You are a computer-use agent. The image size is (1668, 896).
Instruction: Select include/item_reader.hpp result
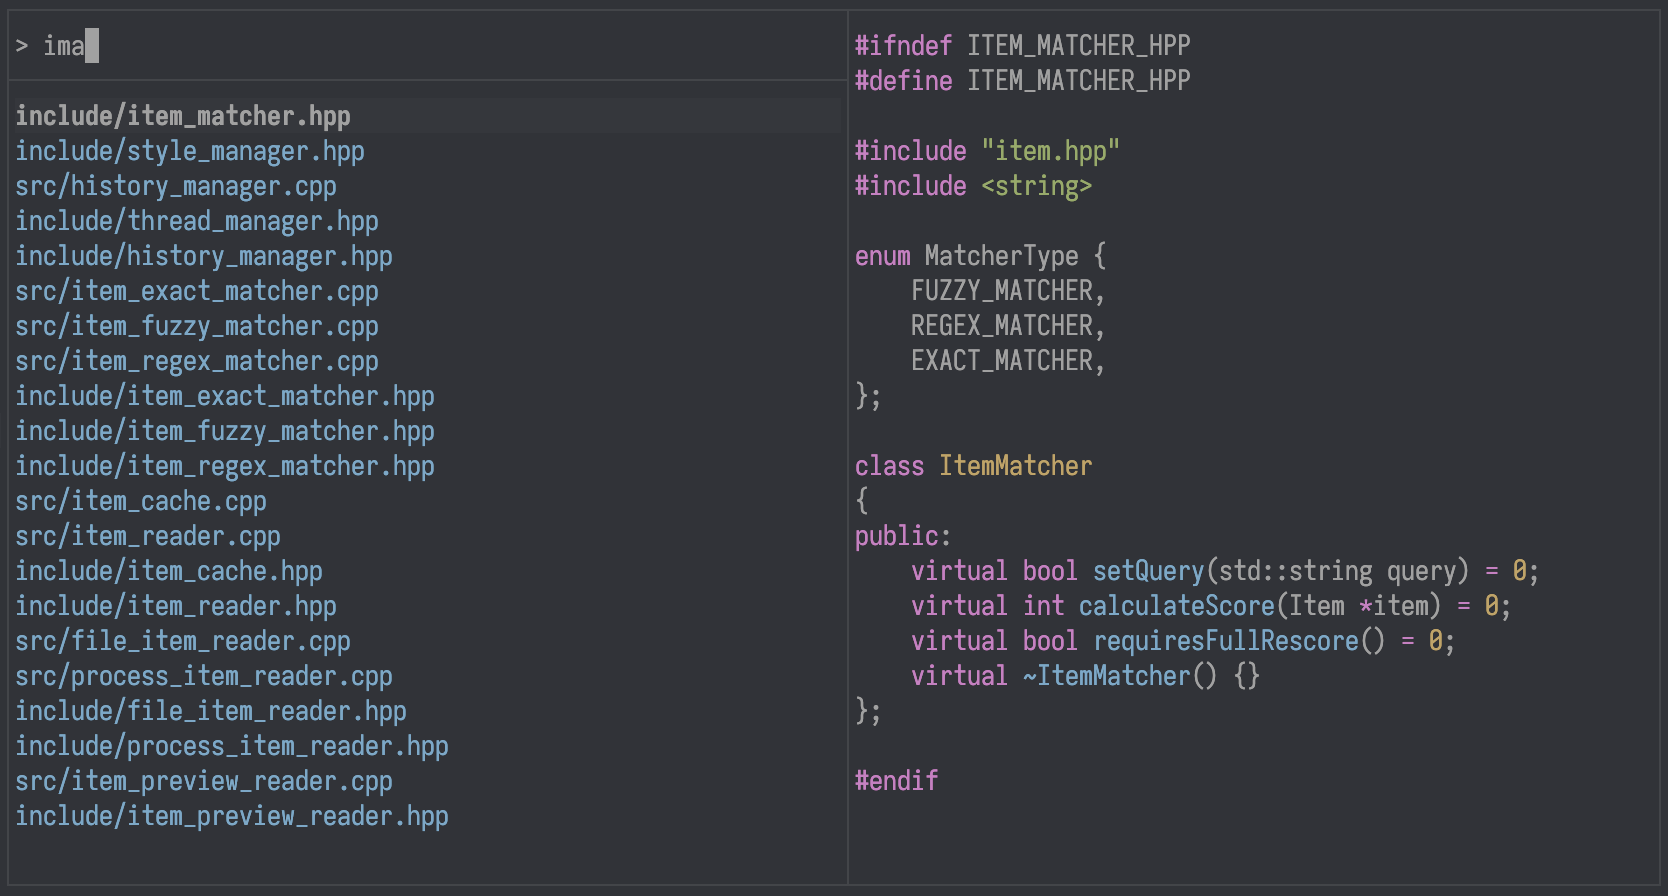(176, 606)
